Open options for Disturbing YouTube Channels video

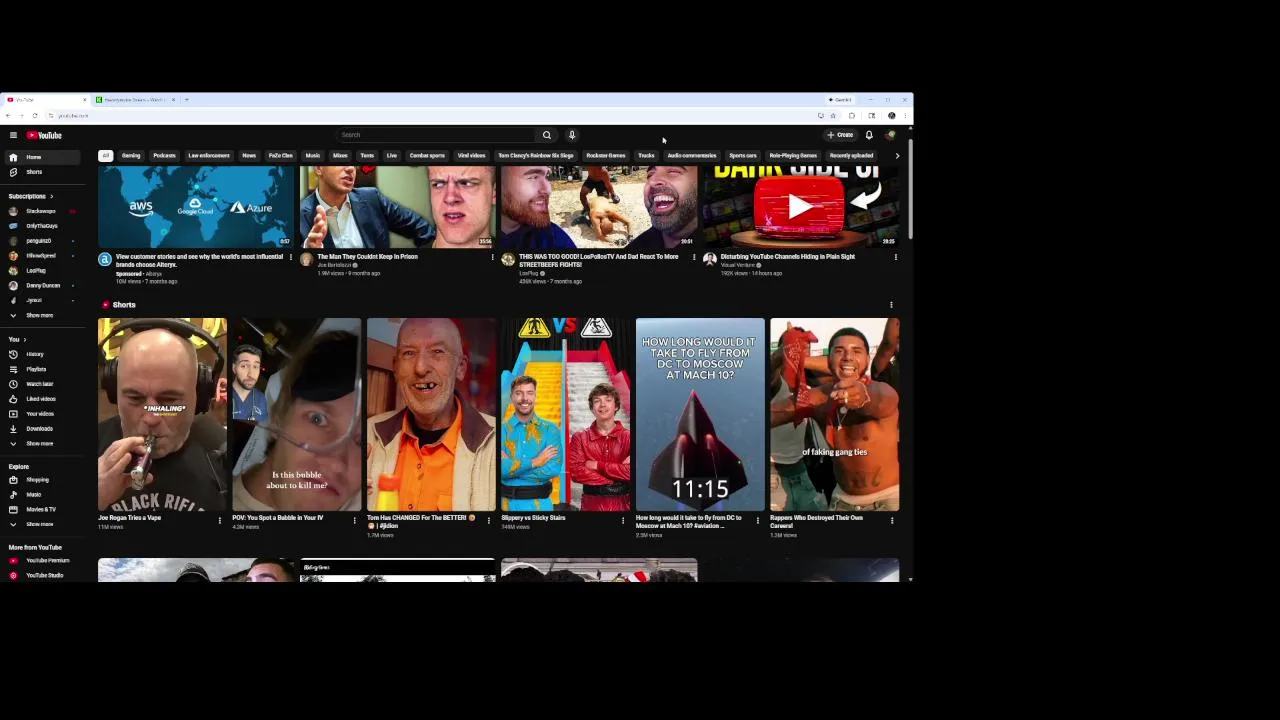(x=895, y=257)
